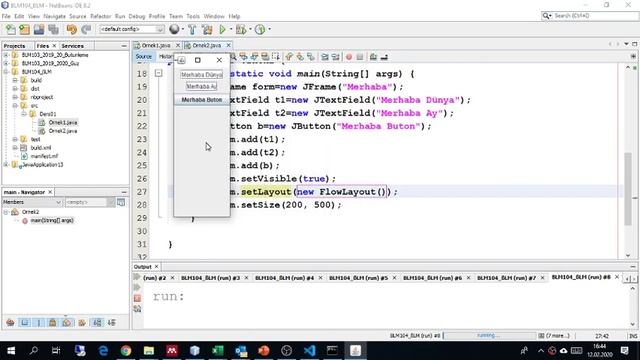This screenshot has height=360, width=640.
Task: Click the Redo arrow icon
Action: coord(86,29)
